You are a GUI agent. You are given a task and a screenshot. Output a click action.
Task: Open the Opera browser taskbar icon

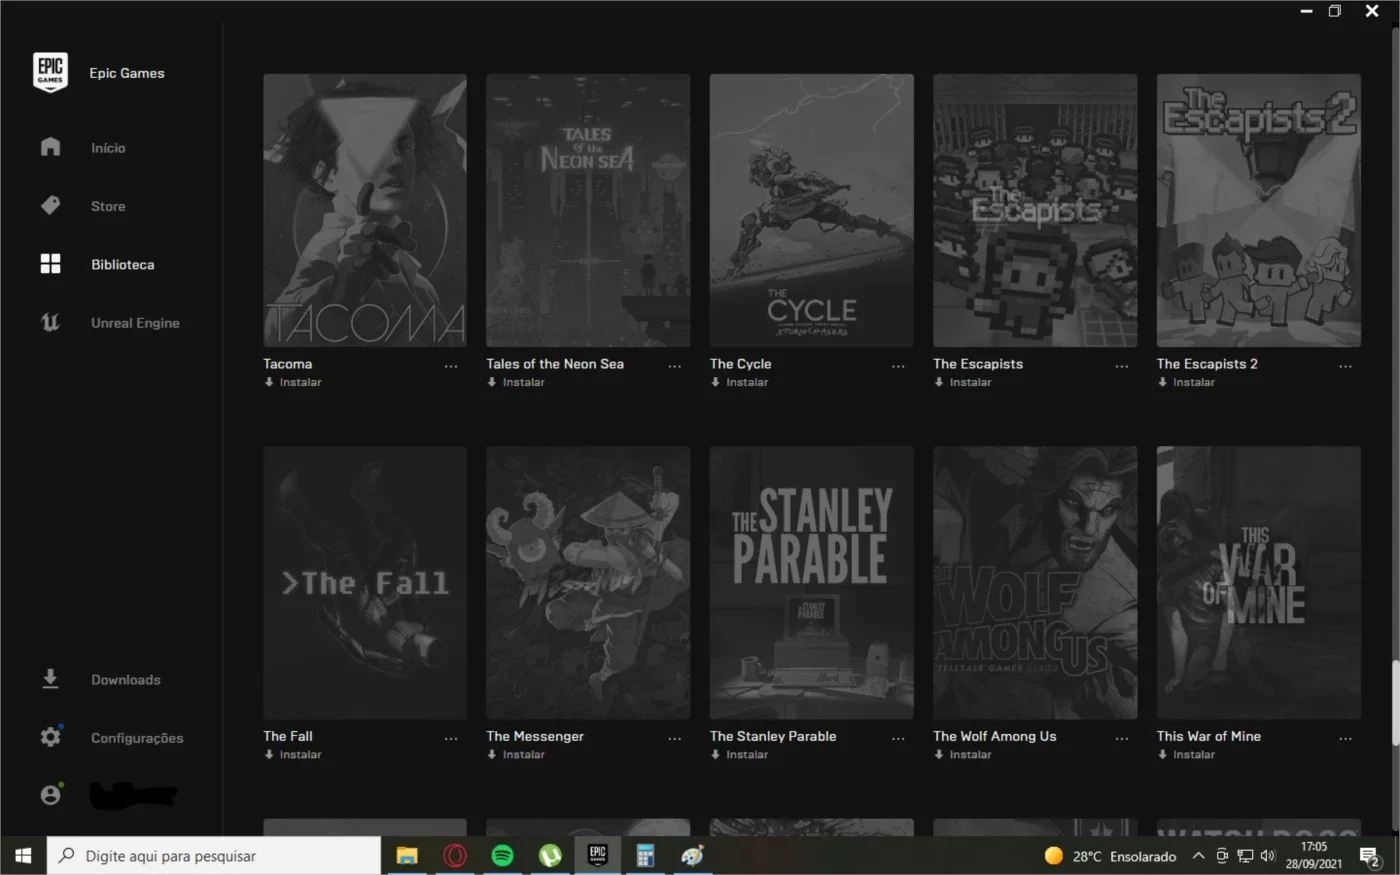[x=455, y=856]
